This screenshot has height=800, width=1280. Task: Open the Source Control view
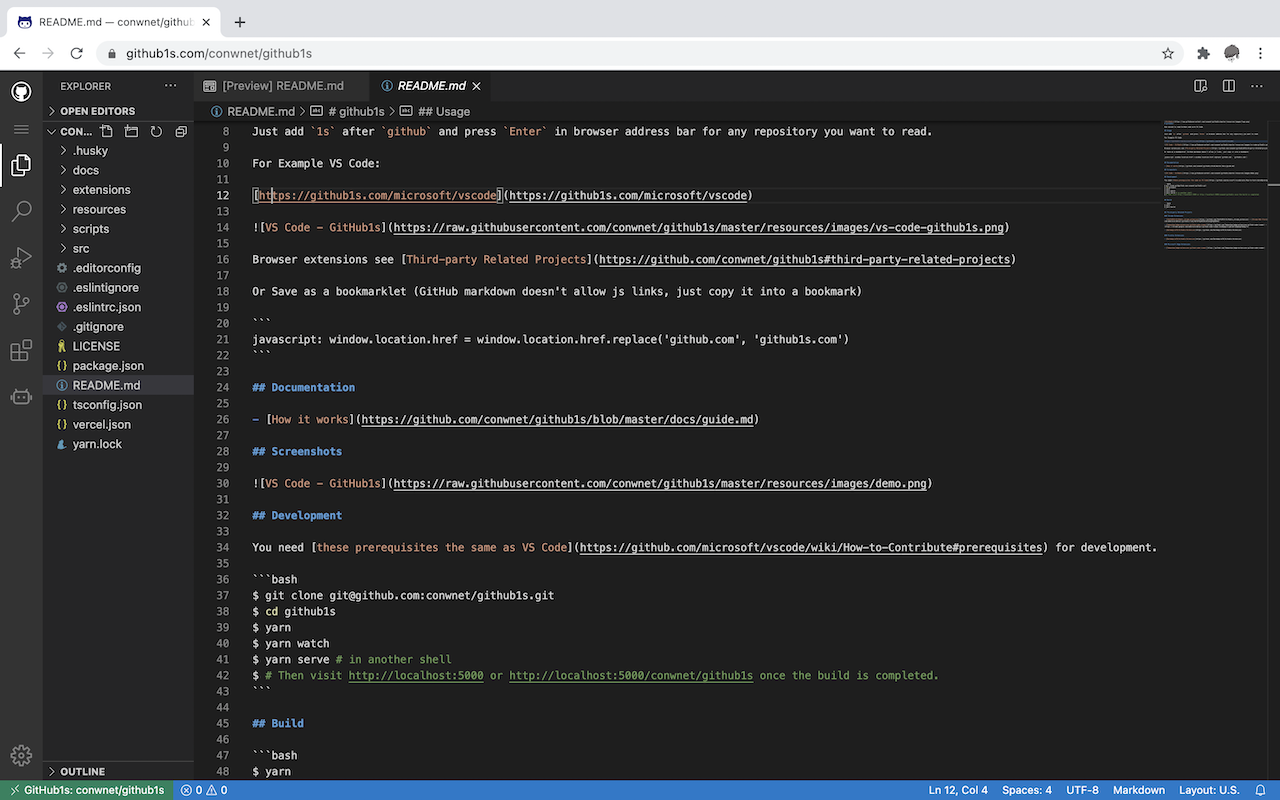20,304
